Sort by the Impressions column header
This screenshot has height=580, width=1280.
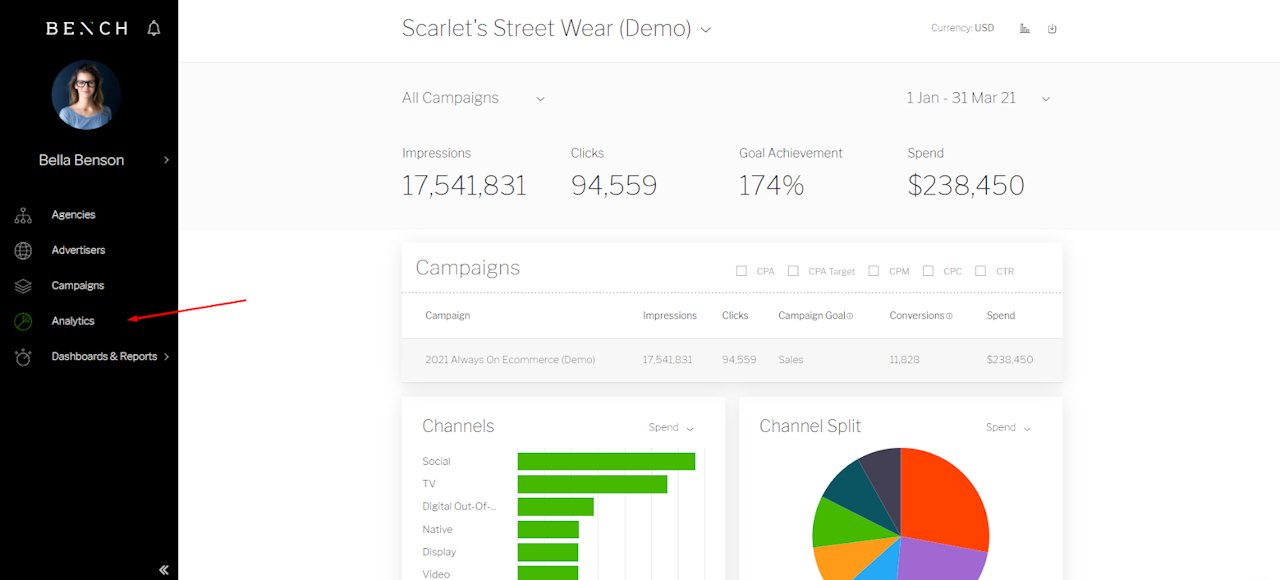[x=670, y=316]
